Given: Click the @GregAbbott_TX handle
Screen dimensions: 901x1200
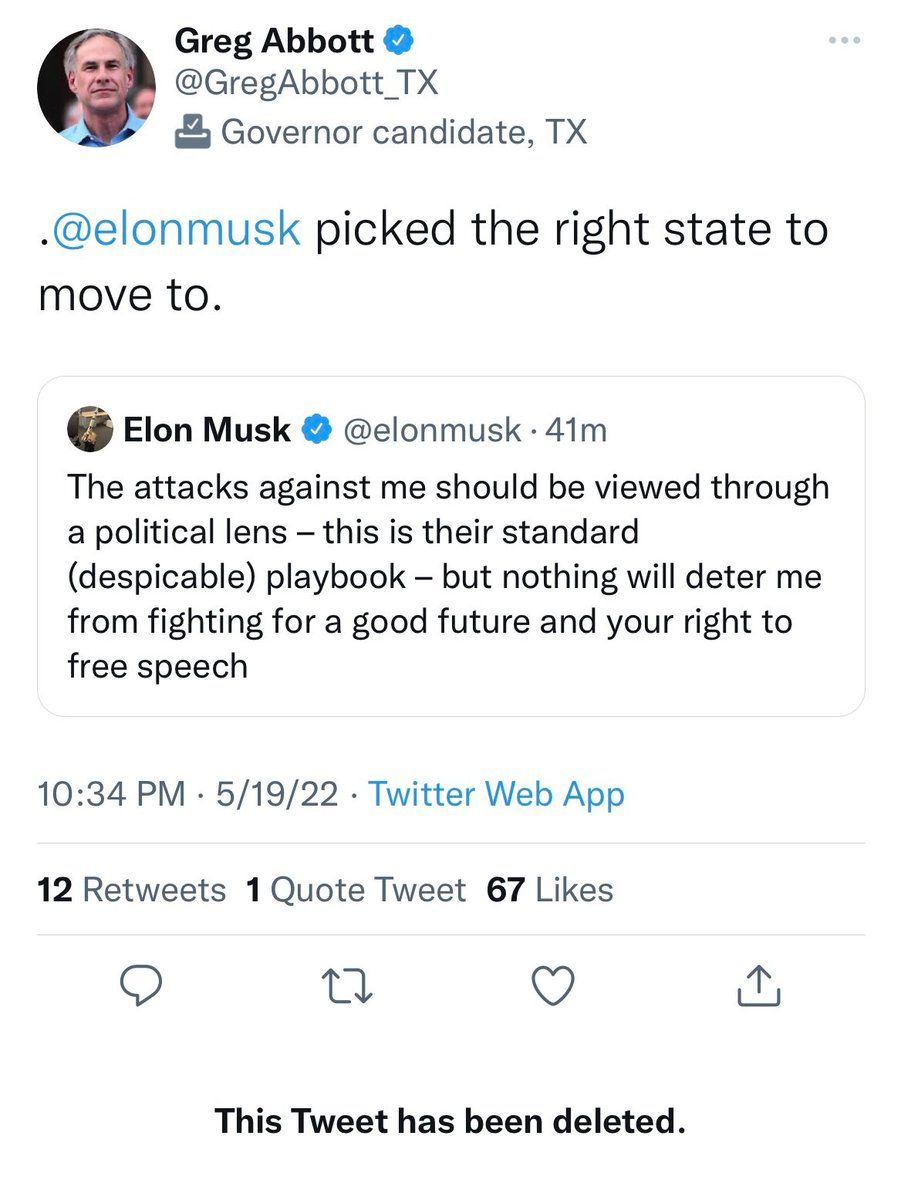Looking at the screenshot, I should pyautogui.click(x=306, y=83).
